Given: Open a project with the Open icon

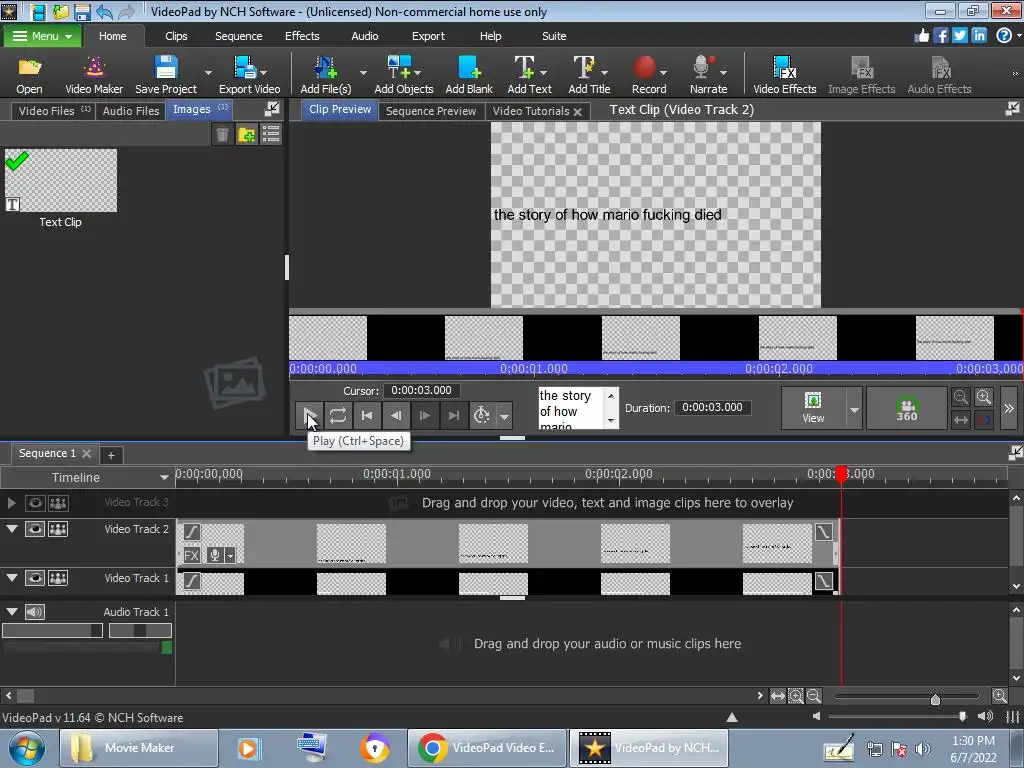Looking at the screenshot, I should pos(29,75).
